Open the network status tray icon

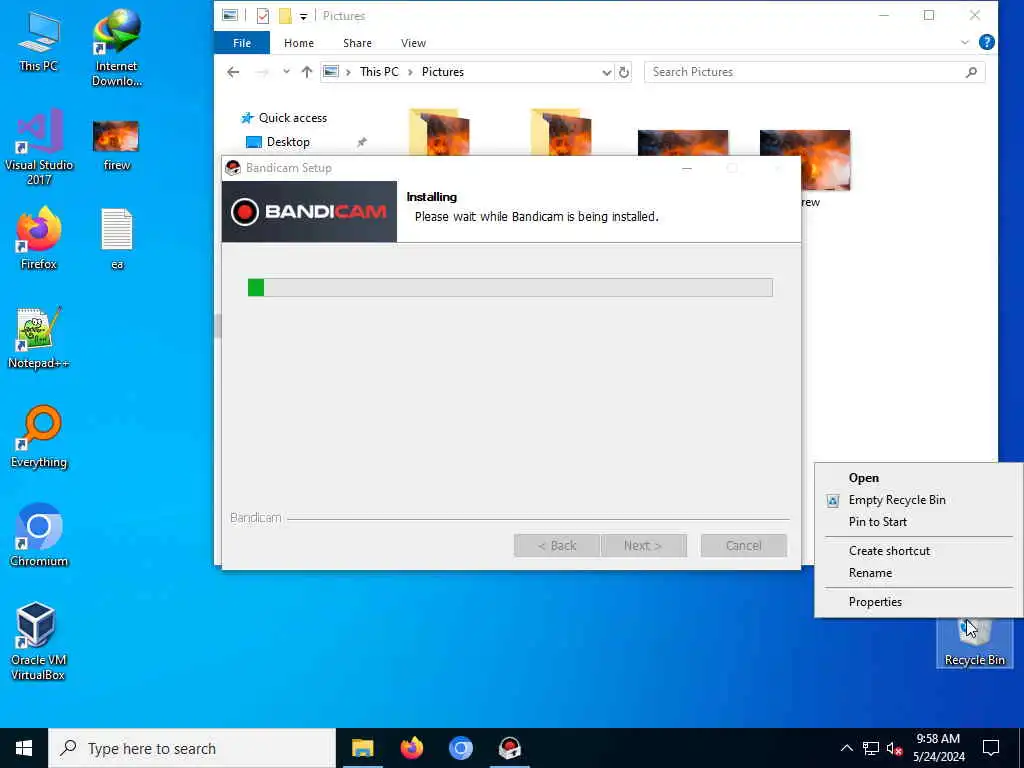pyautogui.click(x=871, y=748)
